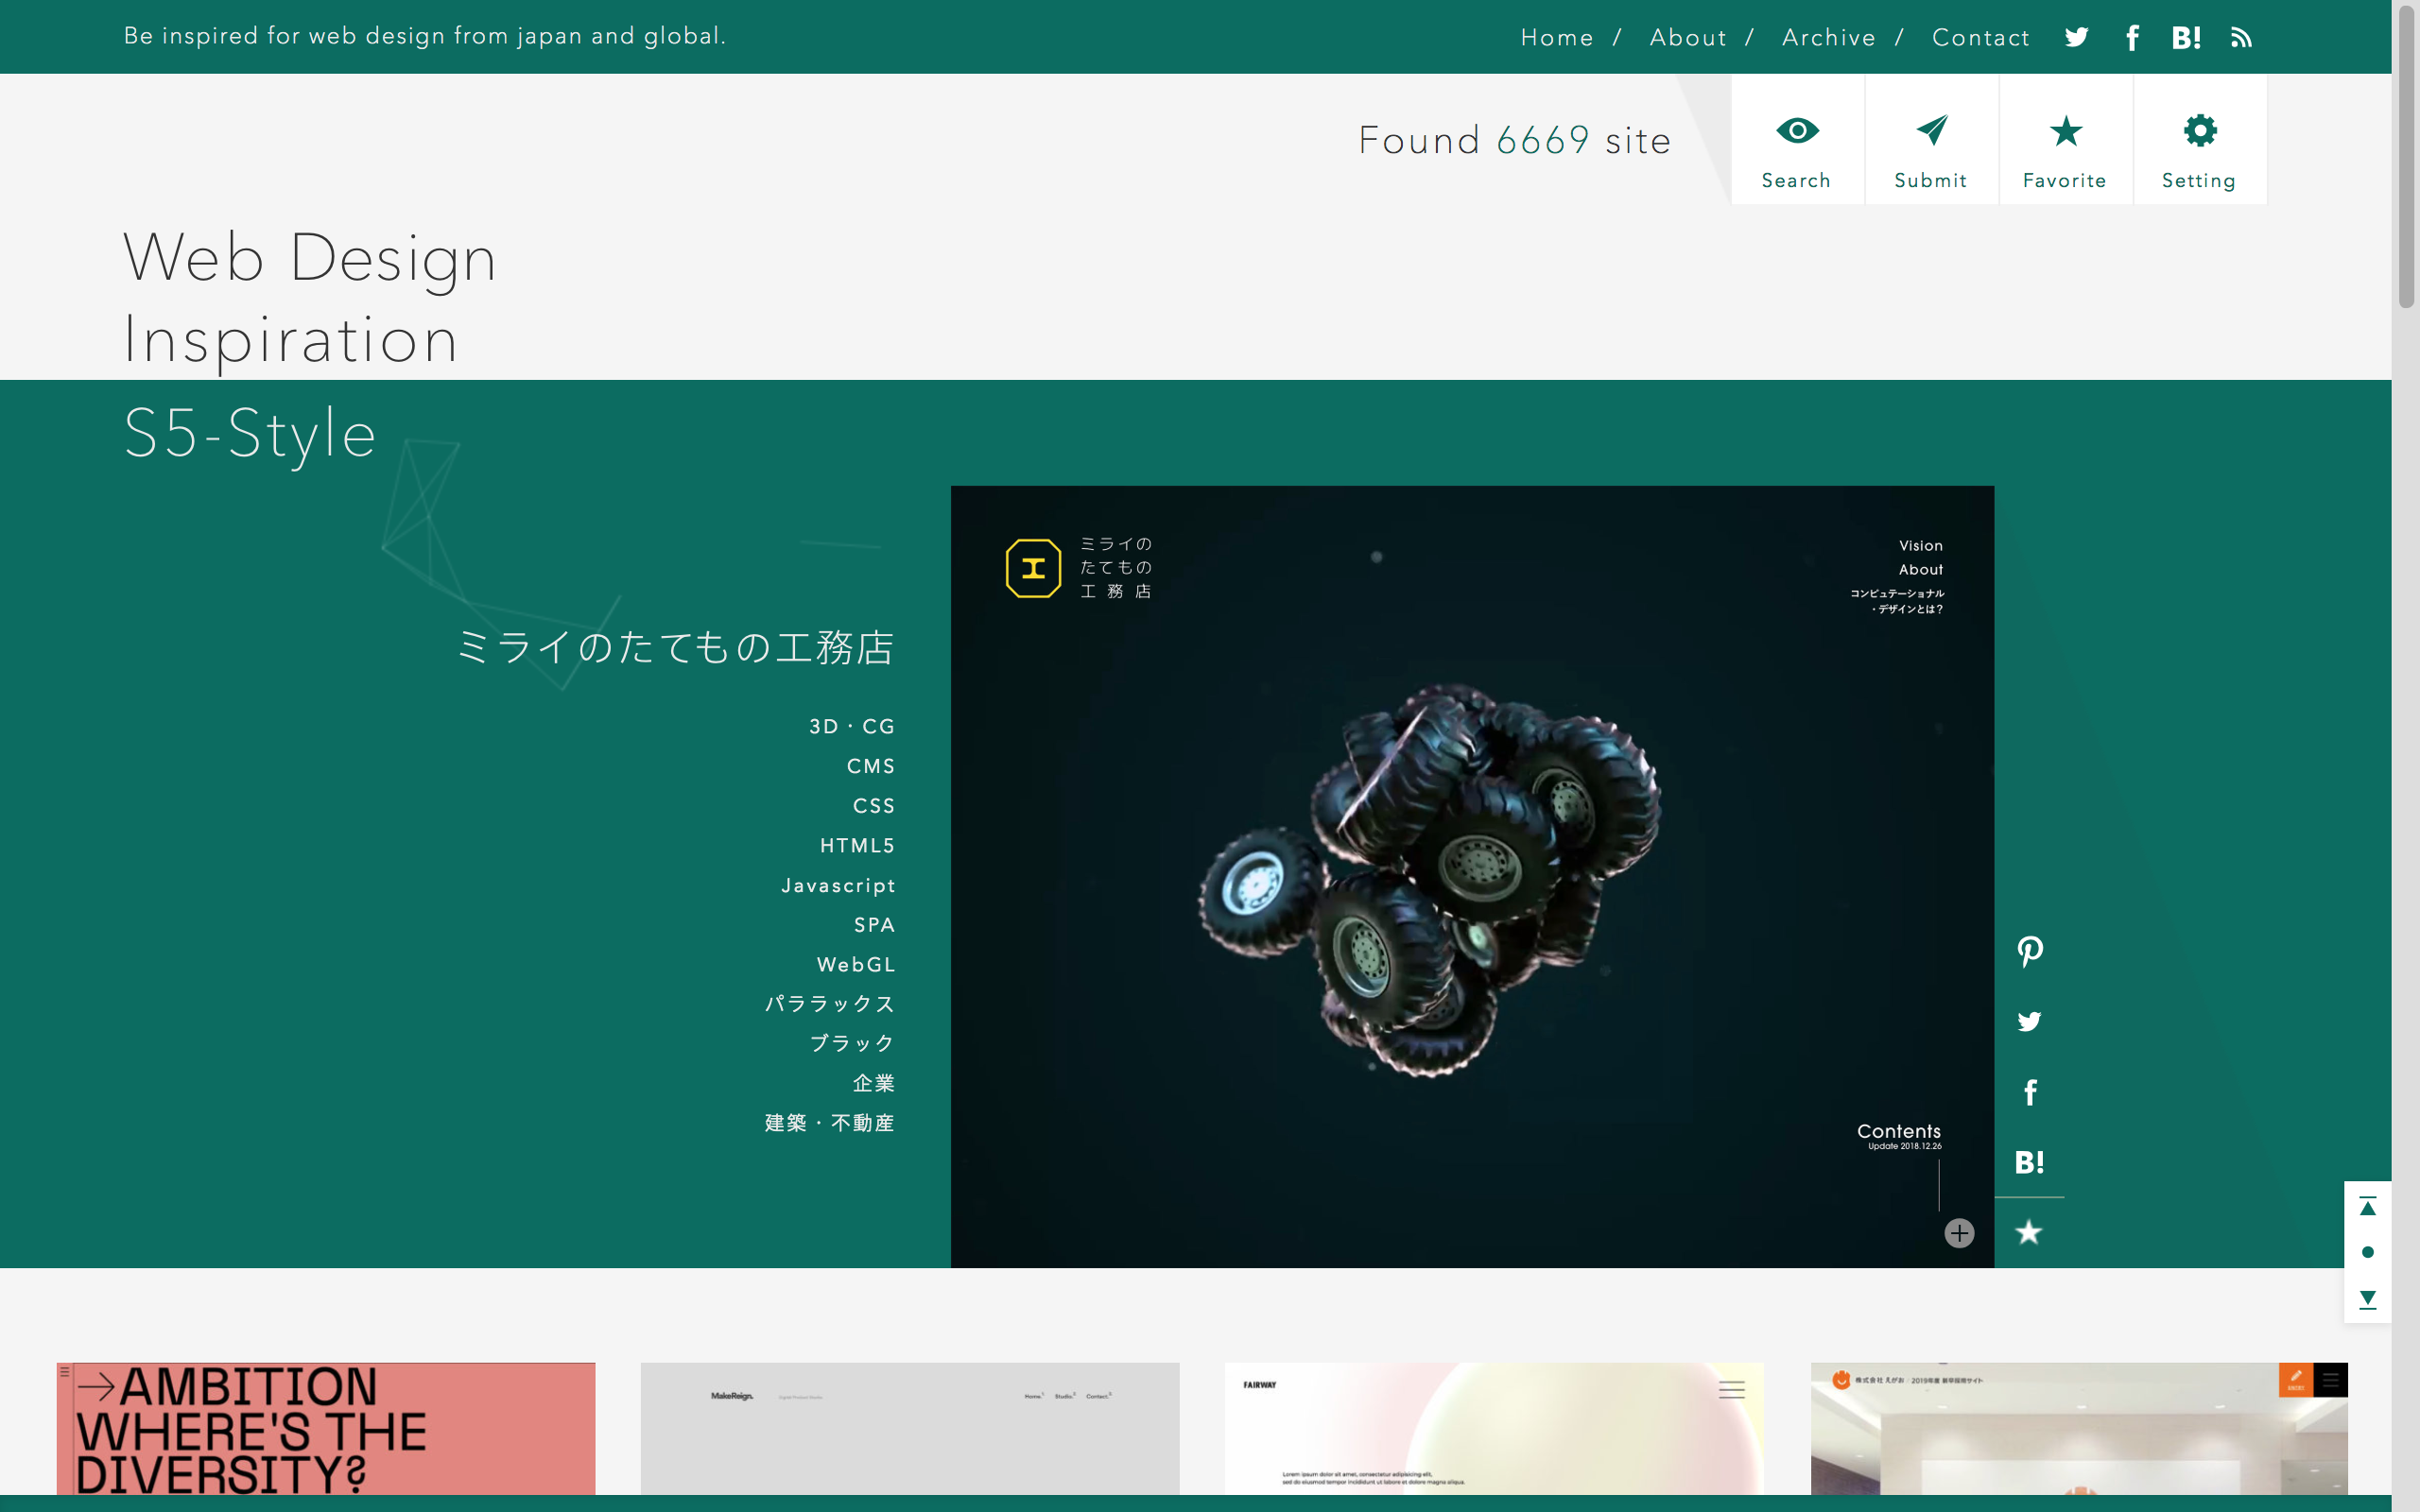
Task: Open the featured tire screenshot thumbnail
Action: pyautogui.click(x=1472, y=877)
